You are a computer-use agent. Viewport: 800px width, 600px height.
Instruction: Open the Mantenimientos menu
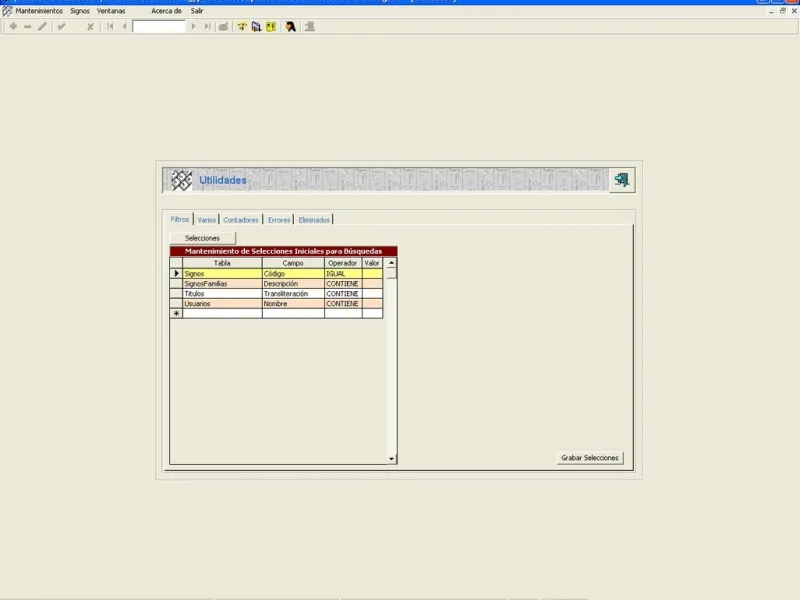click(39, 11)
